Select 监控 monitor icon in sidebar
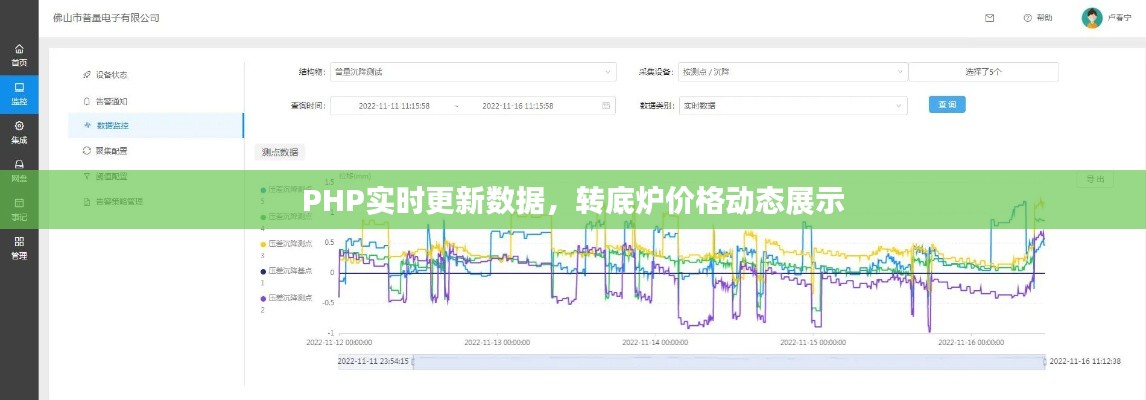 19,93
